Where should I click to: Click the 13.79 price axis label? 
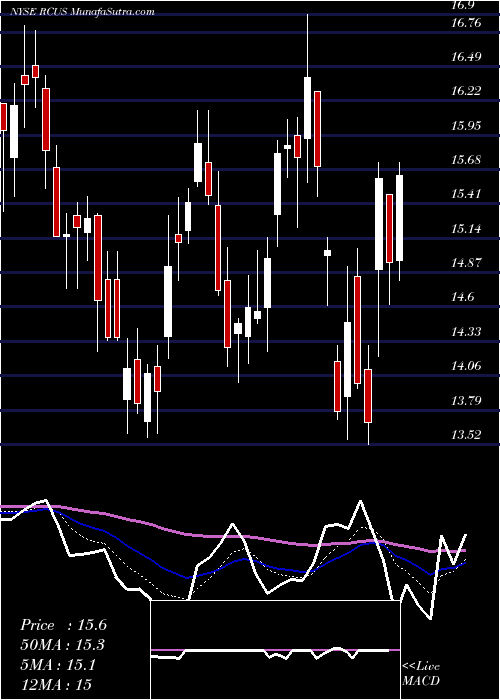point(466,400)
